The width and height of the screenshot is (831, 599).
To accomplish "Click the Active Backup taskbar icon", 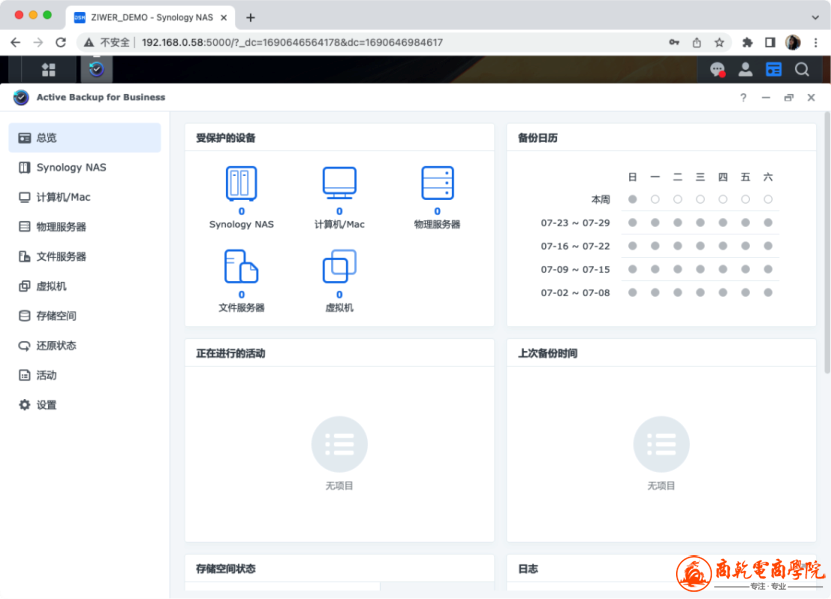I will tap(96, 69).
